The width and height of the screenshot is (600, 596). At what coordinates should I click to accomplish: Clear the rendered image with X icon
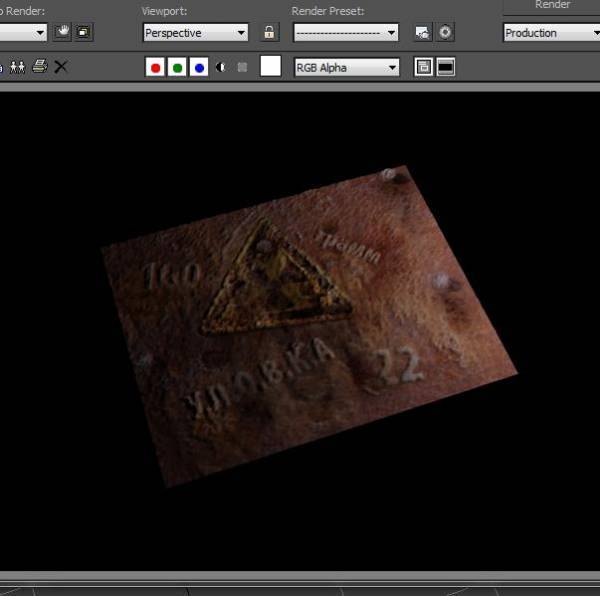[x=61, y=67]
